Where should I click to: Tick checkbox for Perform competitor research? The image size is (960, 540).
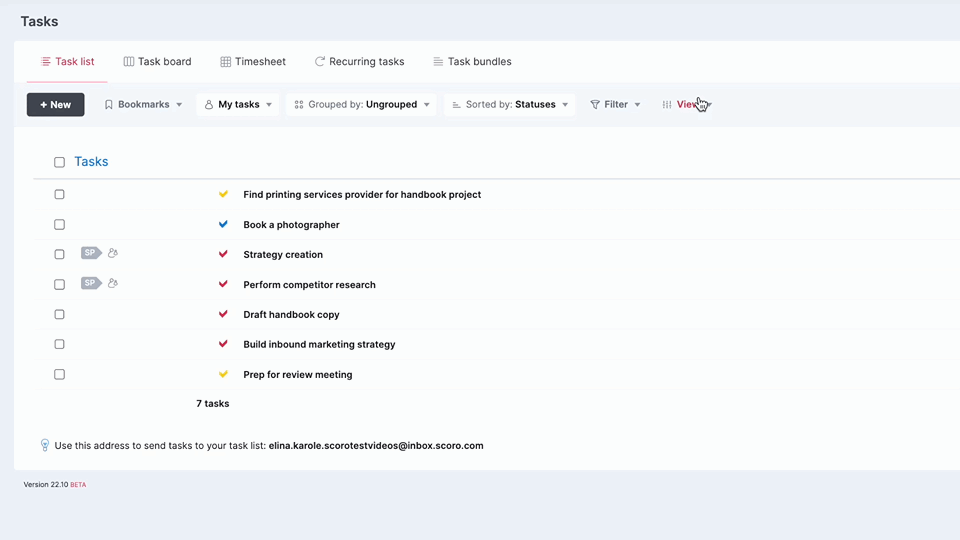(x=59, y=285)
